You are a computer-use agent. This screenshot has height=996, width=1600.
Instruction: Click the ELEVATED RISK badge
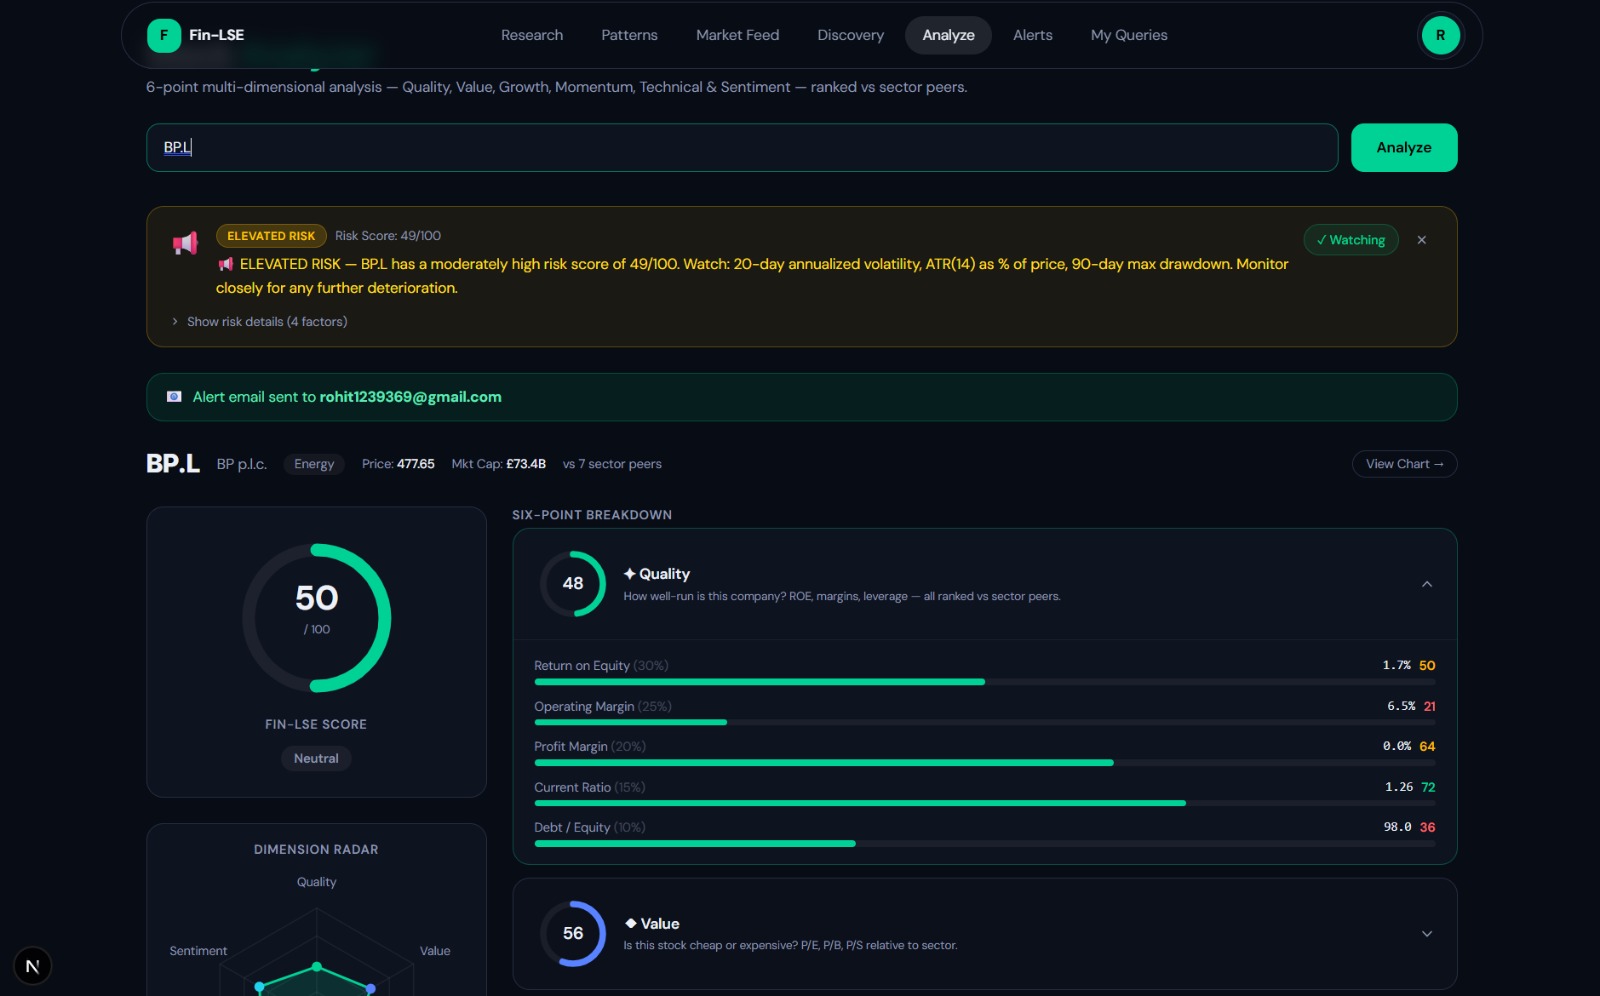[x=271, y=236]
